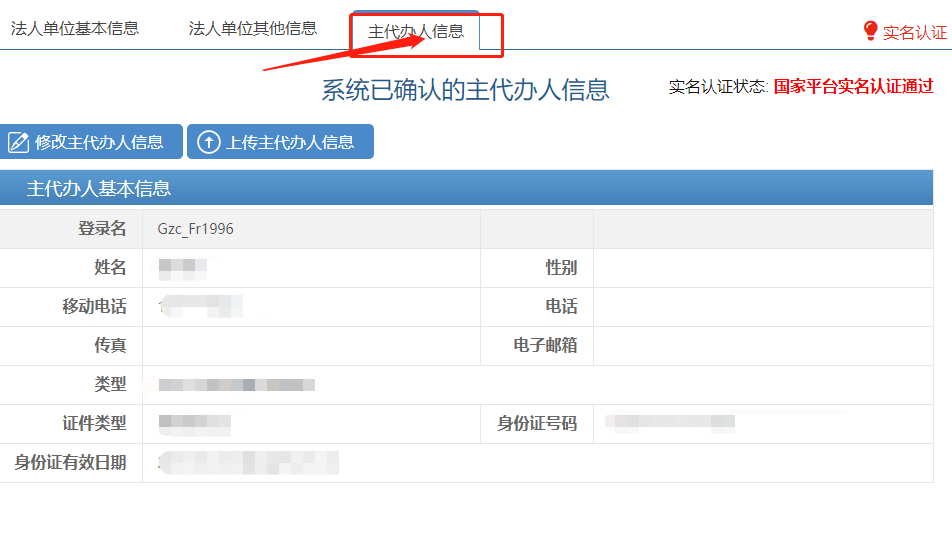Select the 主代办人信息 tab
The height and width of the screenshot is (533, 952).
pyautogui.click(x=416, y=31)
